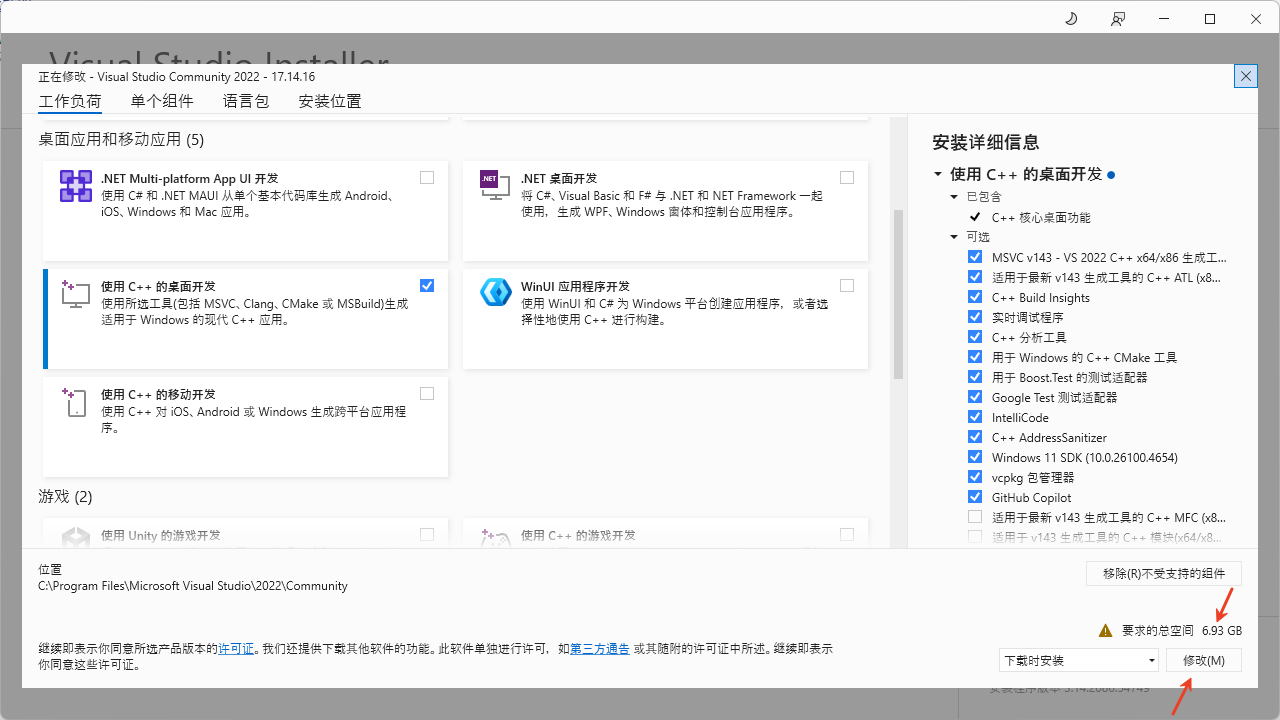
Task: Check the .NET Multi-platform App UI 开发 workload
Action: pos(427,178)
